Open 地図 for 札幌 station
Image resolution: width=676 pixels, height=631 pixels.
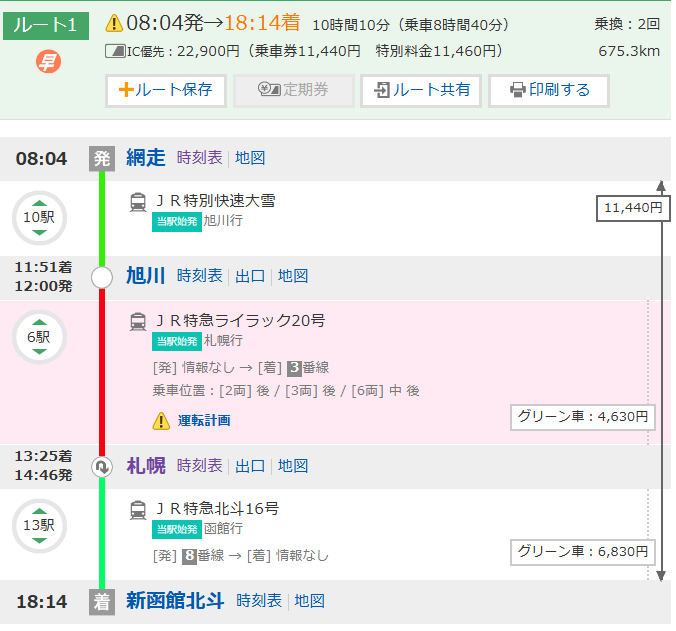click(x=293, y=466)
